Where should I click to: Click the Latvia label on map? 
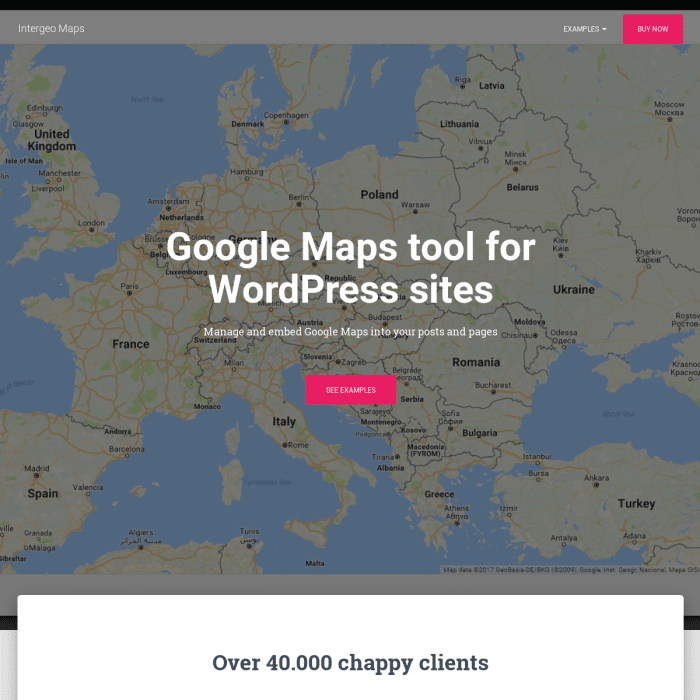(x=492, y=86)
